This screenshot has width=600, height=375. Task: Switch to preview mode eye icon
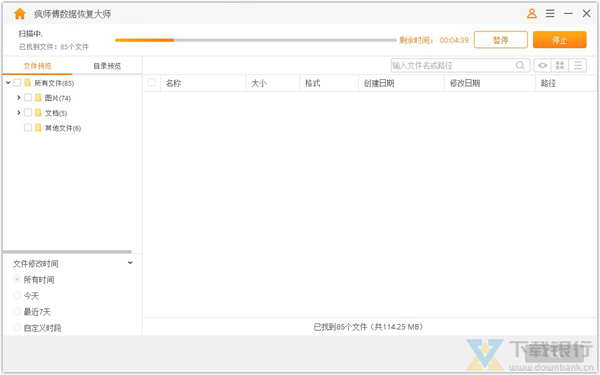(542, 65)
